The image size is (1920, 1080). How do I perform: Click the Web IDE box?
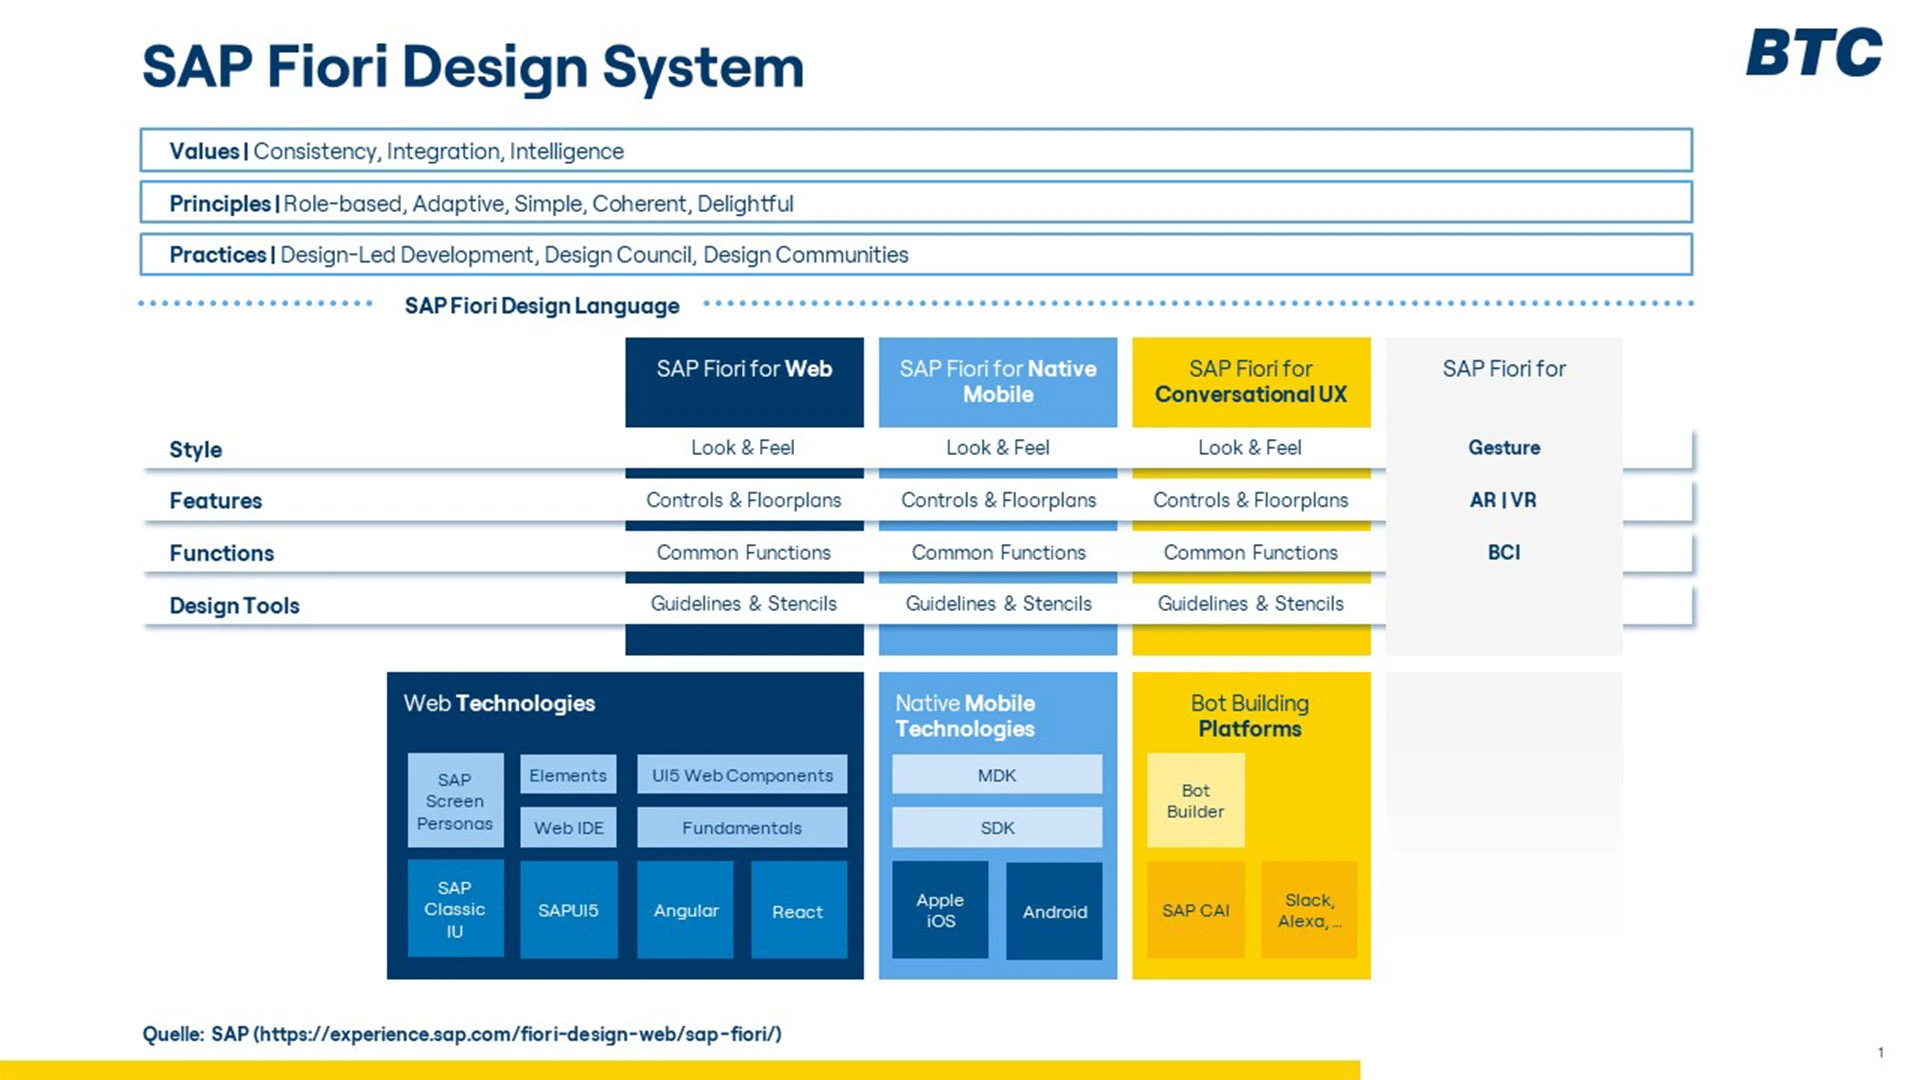(x=568, y=827)
